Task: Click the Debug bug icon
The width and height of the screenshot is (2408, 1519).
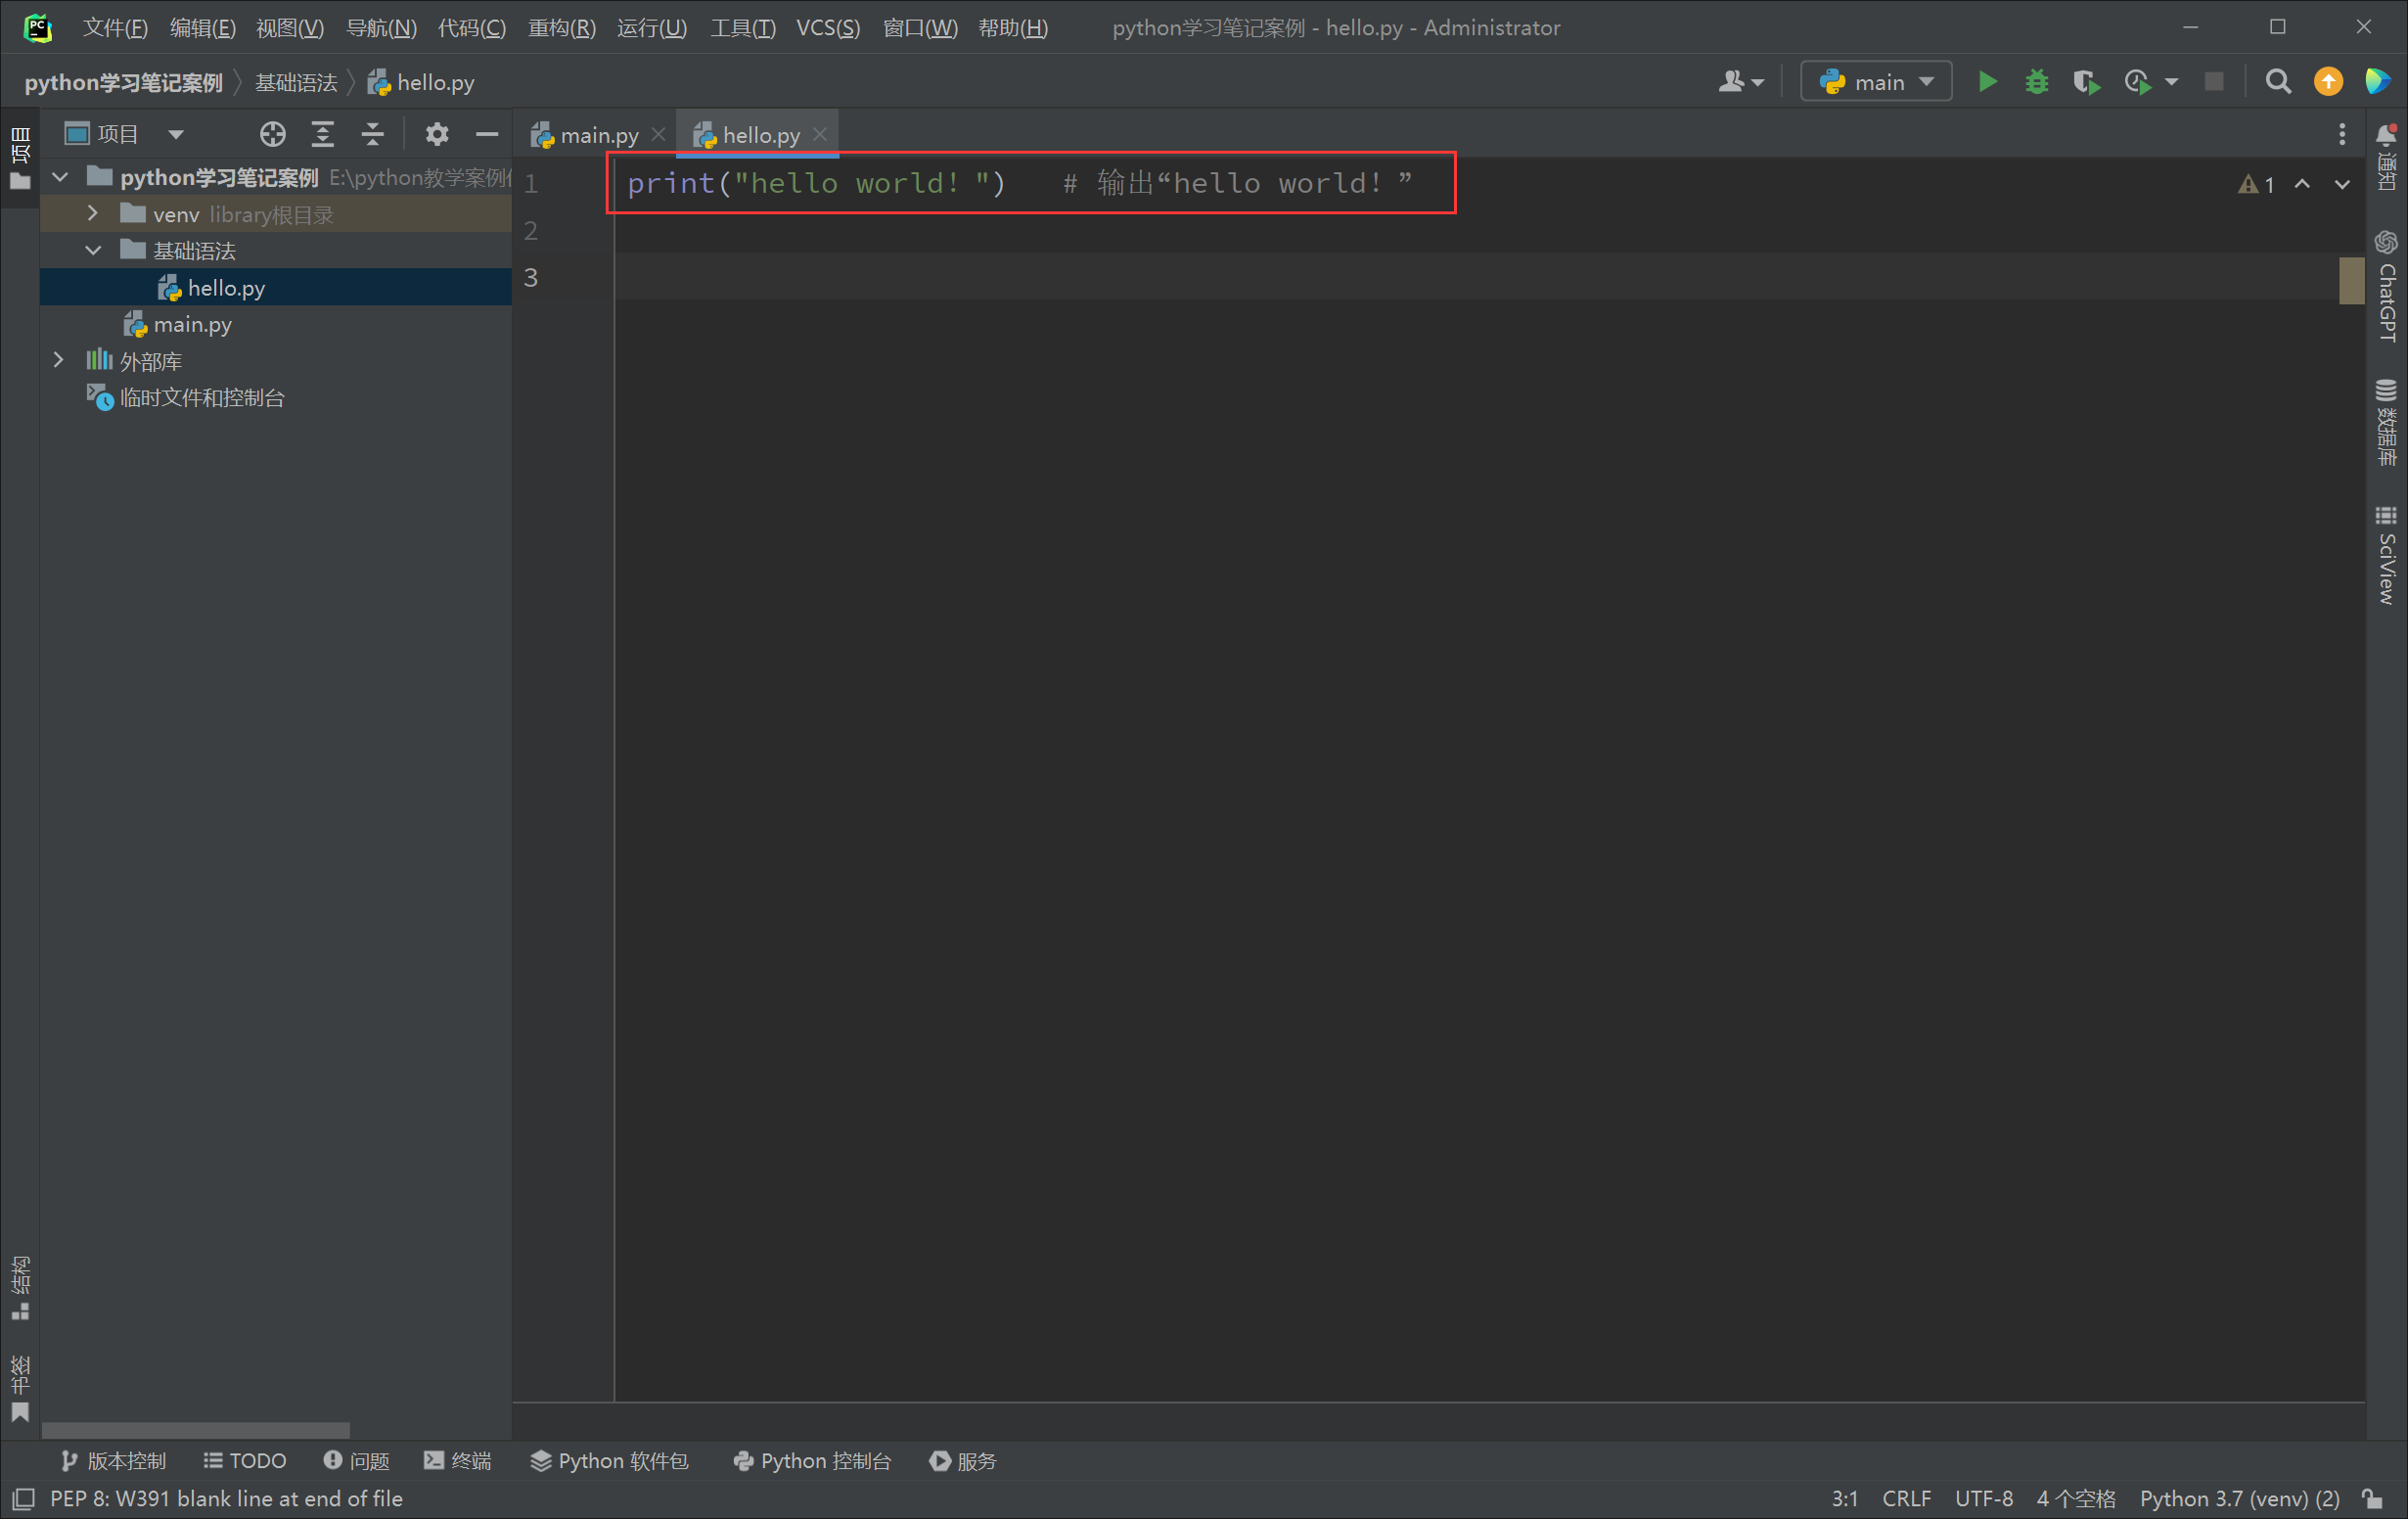Action: point(2036,82)
